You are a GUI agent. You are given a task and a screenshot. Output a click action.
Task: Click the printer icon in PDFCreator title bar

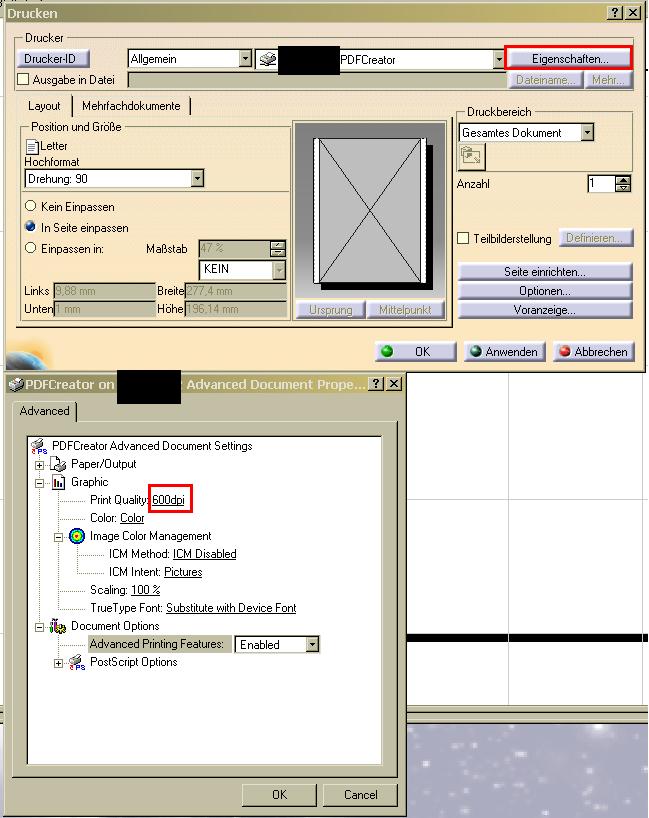click(x=16, y=384)
